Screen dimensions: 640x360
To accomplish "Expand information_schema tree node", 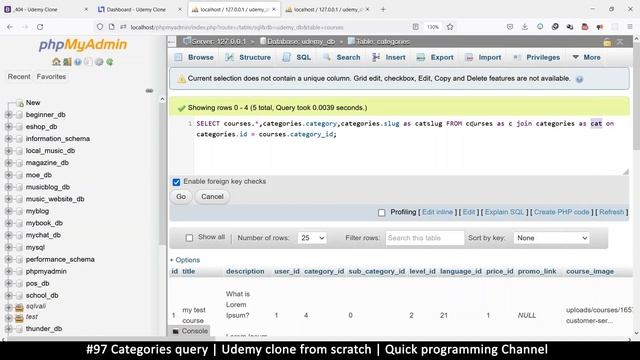I will (9, 139).
